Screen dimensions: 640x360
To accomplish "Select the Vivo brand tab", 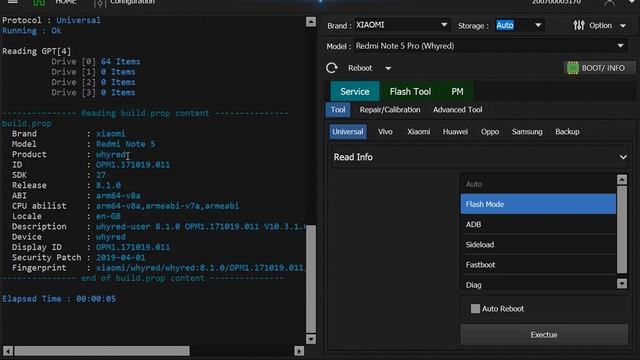I will coord(385,131).
